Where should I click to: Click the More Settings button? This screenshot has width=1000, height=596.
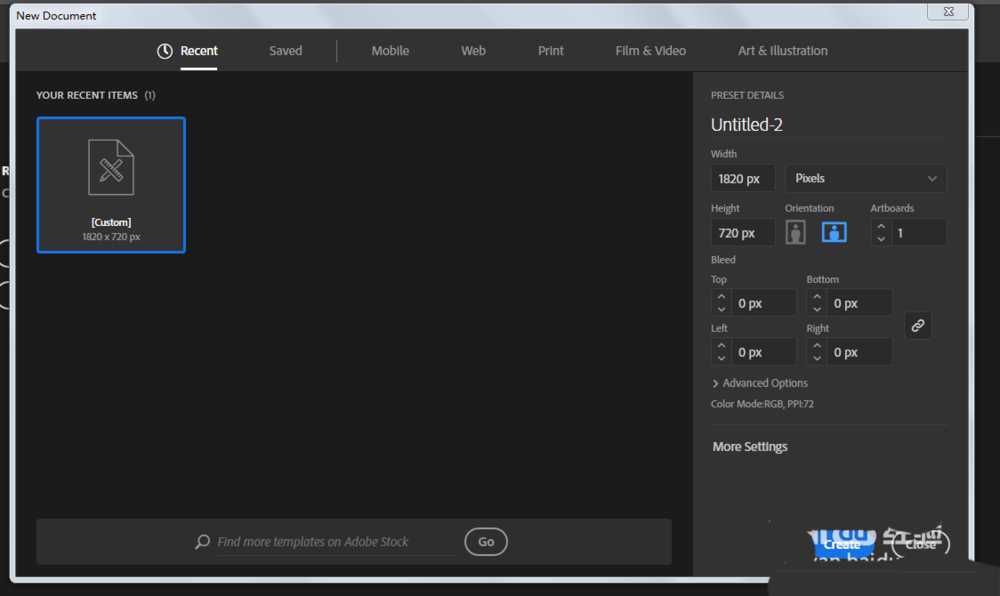[x=750, y=447]
